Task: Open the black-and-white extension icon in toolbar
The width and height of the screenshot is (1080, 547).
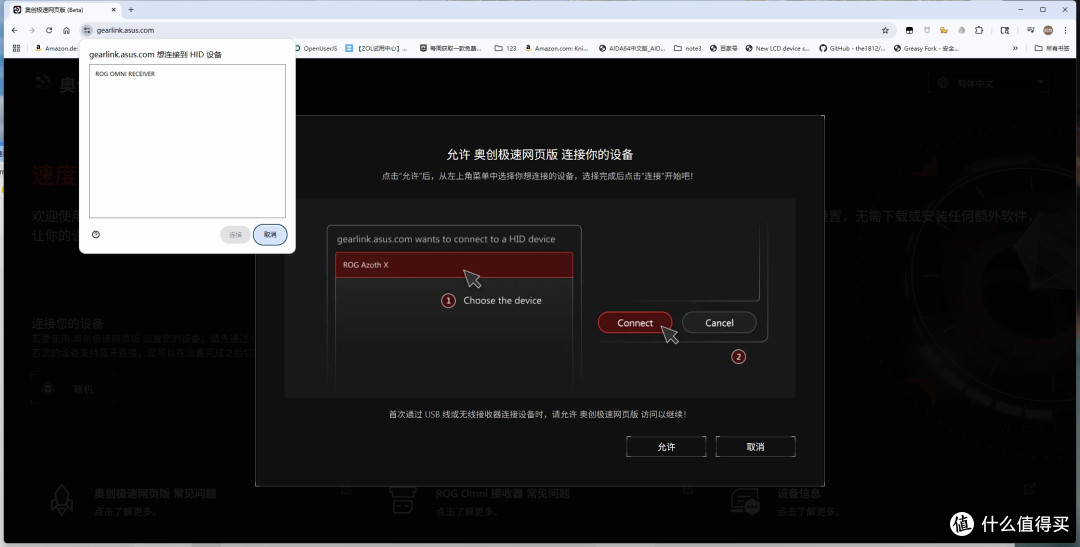Action: click(909, 30)
